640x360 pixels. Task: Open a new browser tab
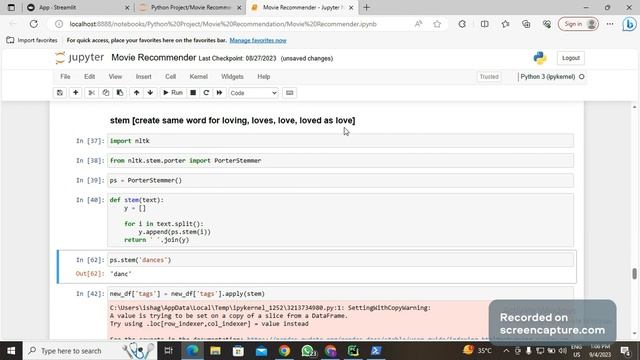(367, 7)
